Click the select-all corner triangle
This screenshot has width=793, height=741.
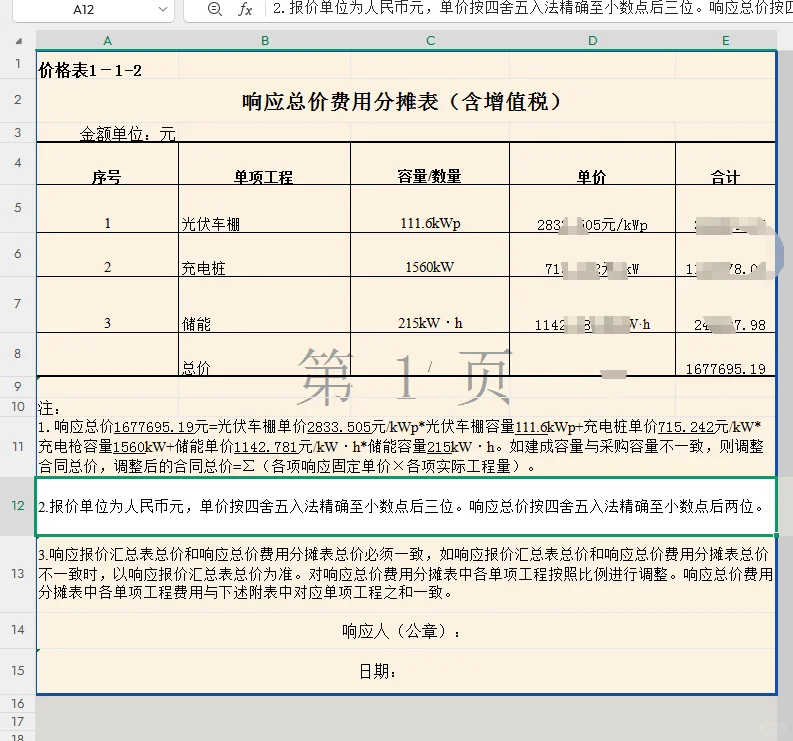tap(19, 41)
